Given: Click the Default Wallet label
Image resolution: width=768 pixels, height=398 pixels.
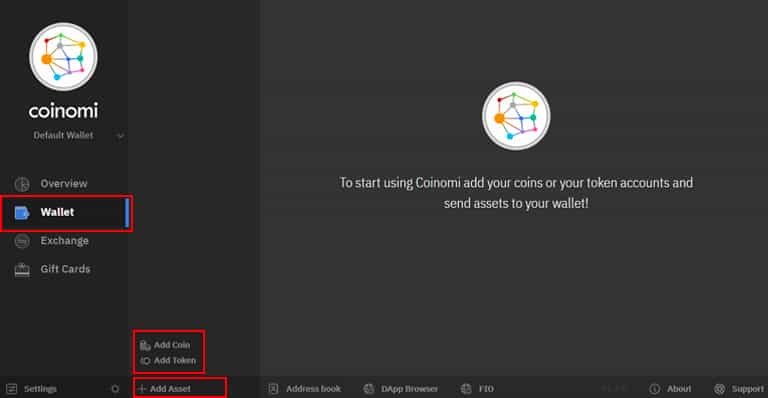Looking at the screenshot, I should coord(63,135).
